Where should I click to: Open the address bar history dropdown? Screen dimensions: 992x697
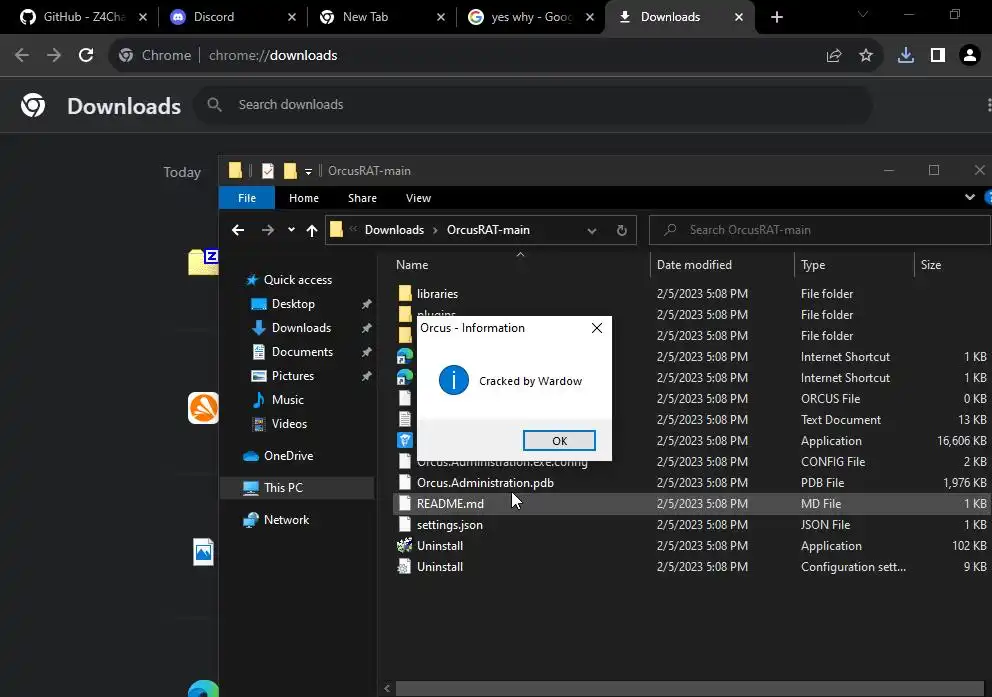tap(592, 231)
